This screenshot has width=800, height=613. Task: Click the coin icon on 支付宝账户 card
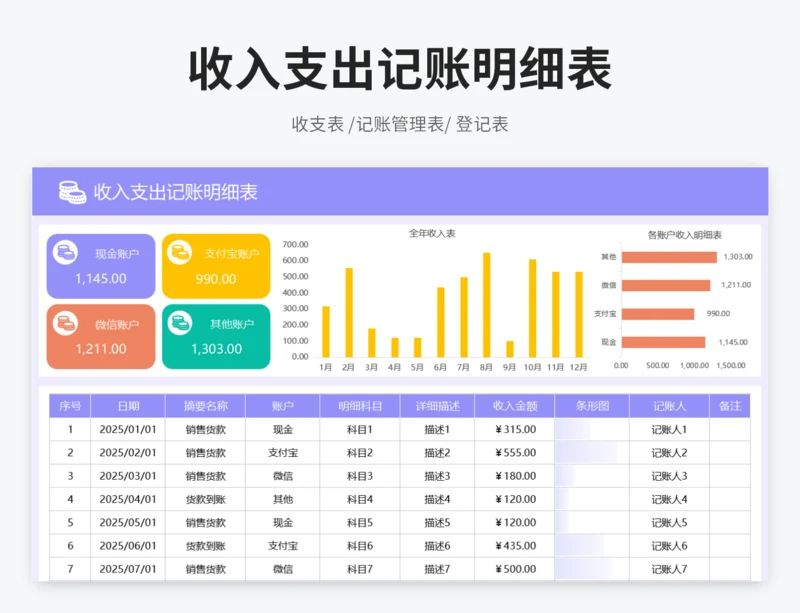click(180, 252)
